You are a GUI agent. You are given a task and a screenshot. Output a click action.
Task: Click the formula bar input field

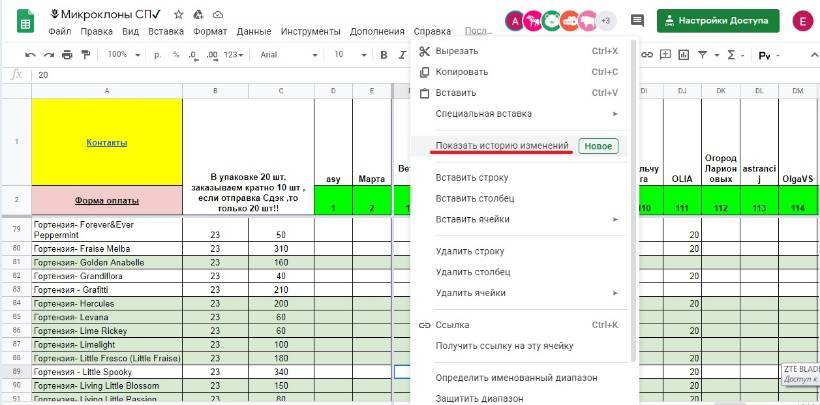coord(200,75)
